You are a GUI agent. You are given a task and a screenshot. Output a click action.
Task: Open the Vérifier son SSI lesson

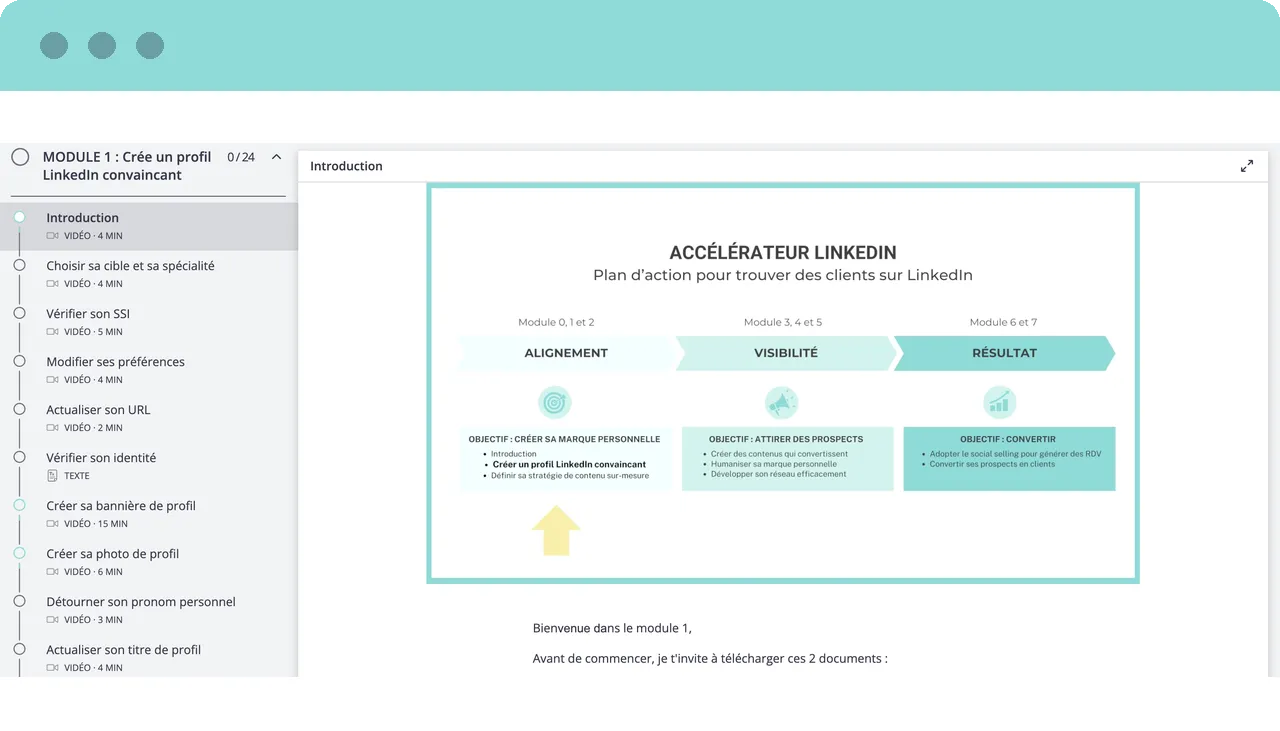pos(149,322)
